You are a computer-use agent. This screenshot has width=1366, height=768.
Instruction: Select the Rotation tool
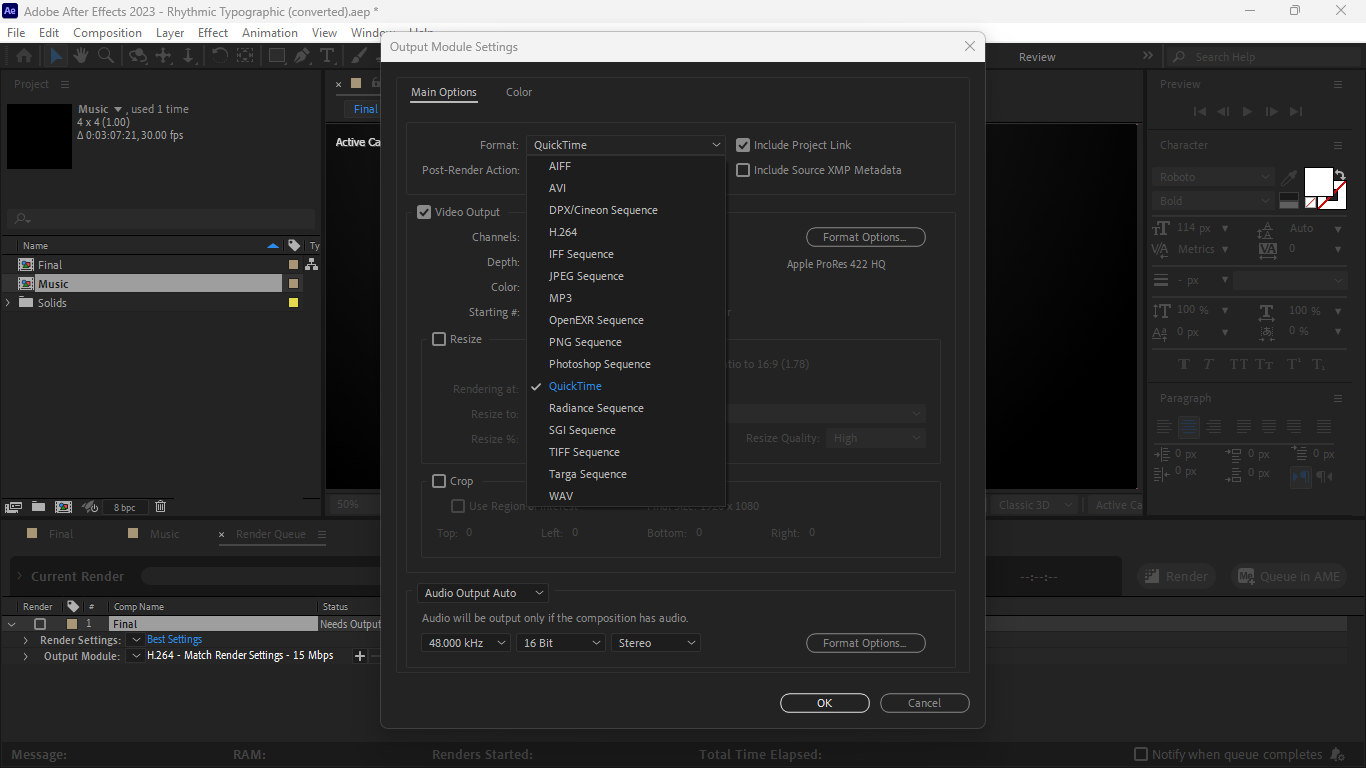(220, 56)
